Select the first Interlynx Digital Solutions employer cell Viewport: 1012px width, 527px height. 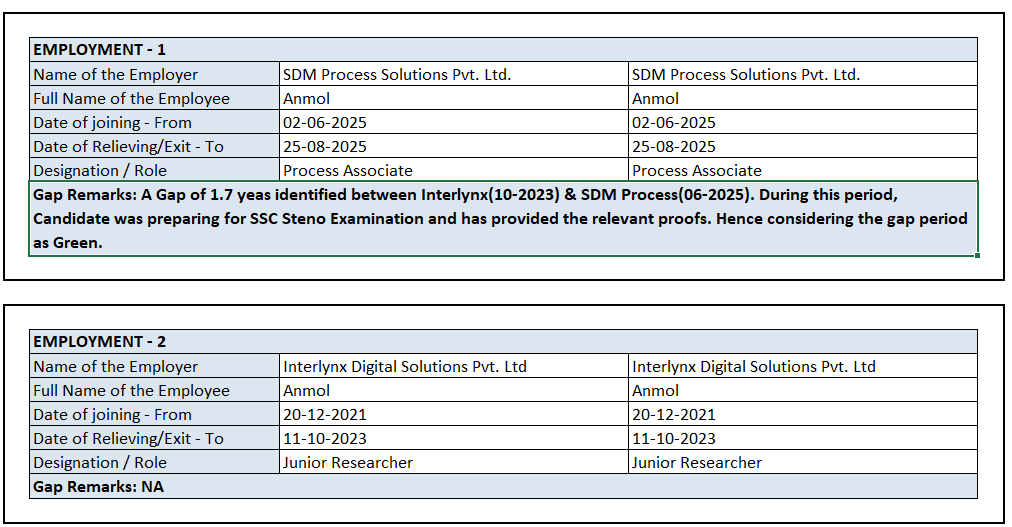pyautogui.click(x=454, y=366)
